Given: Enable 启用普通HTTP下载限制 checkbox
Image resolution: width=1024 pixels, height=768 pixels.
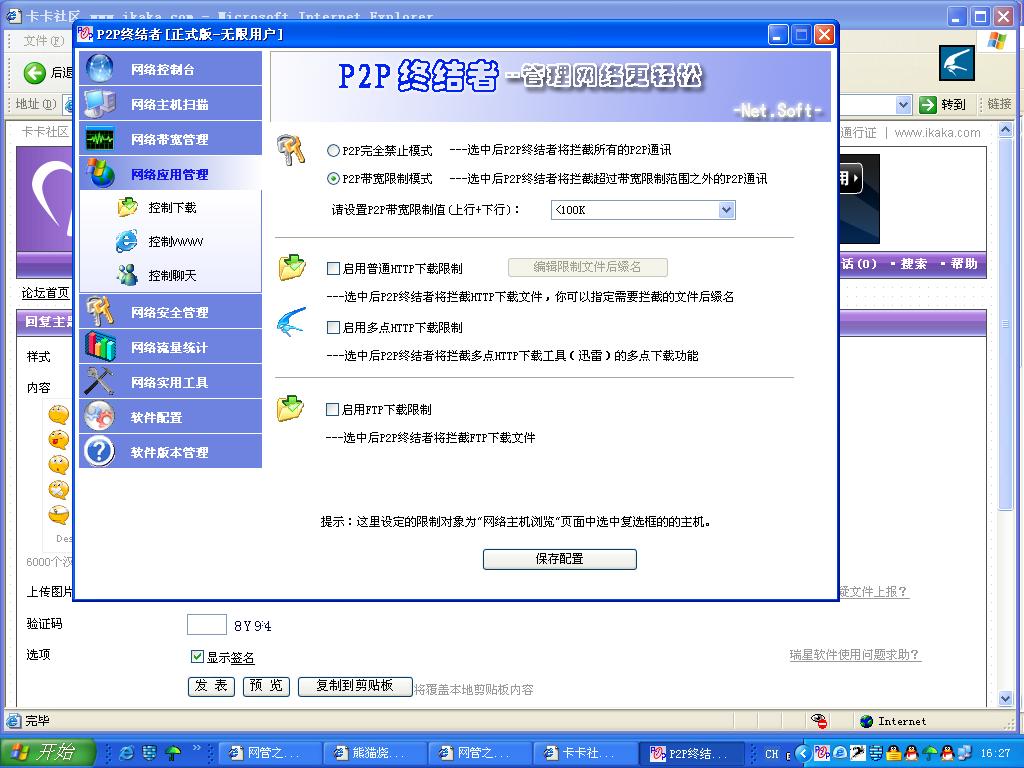Looking at the screenshot, I should pyautogui.click(x=333, y=268).
